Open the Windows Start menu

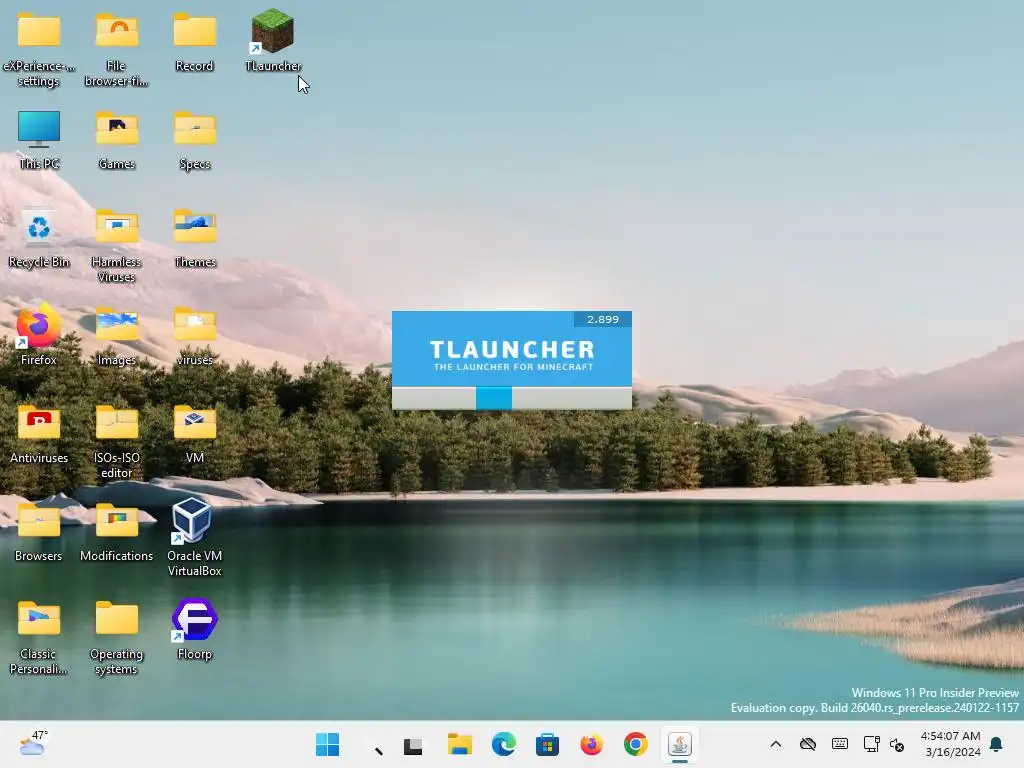tap(327, 744)
